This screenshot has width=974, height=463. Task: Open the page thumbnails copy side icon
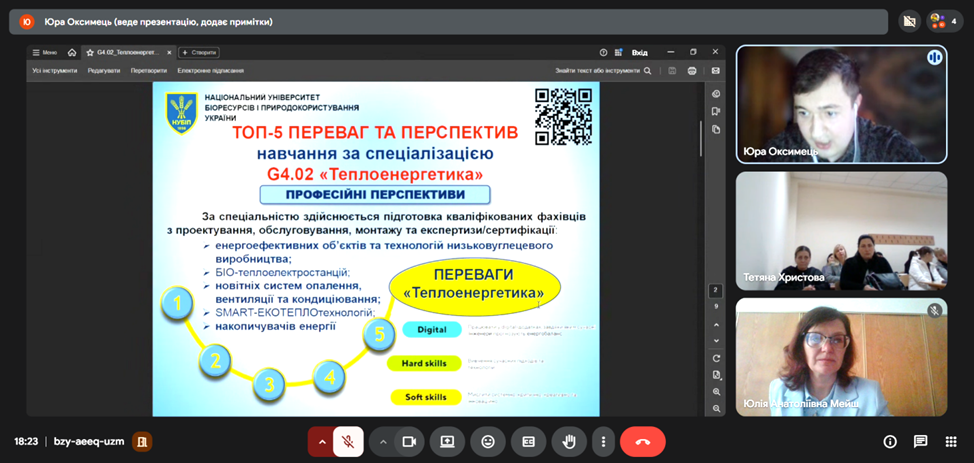[x=717, y=129]
